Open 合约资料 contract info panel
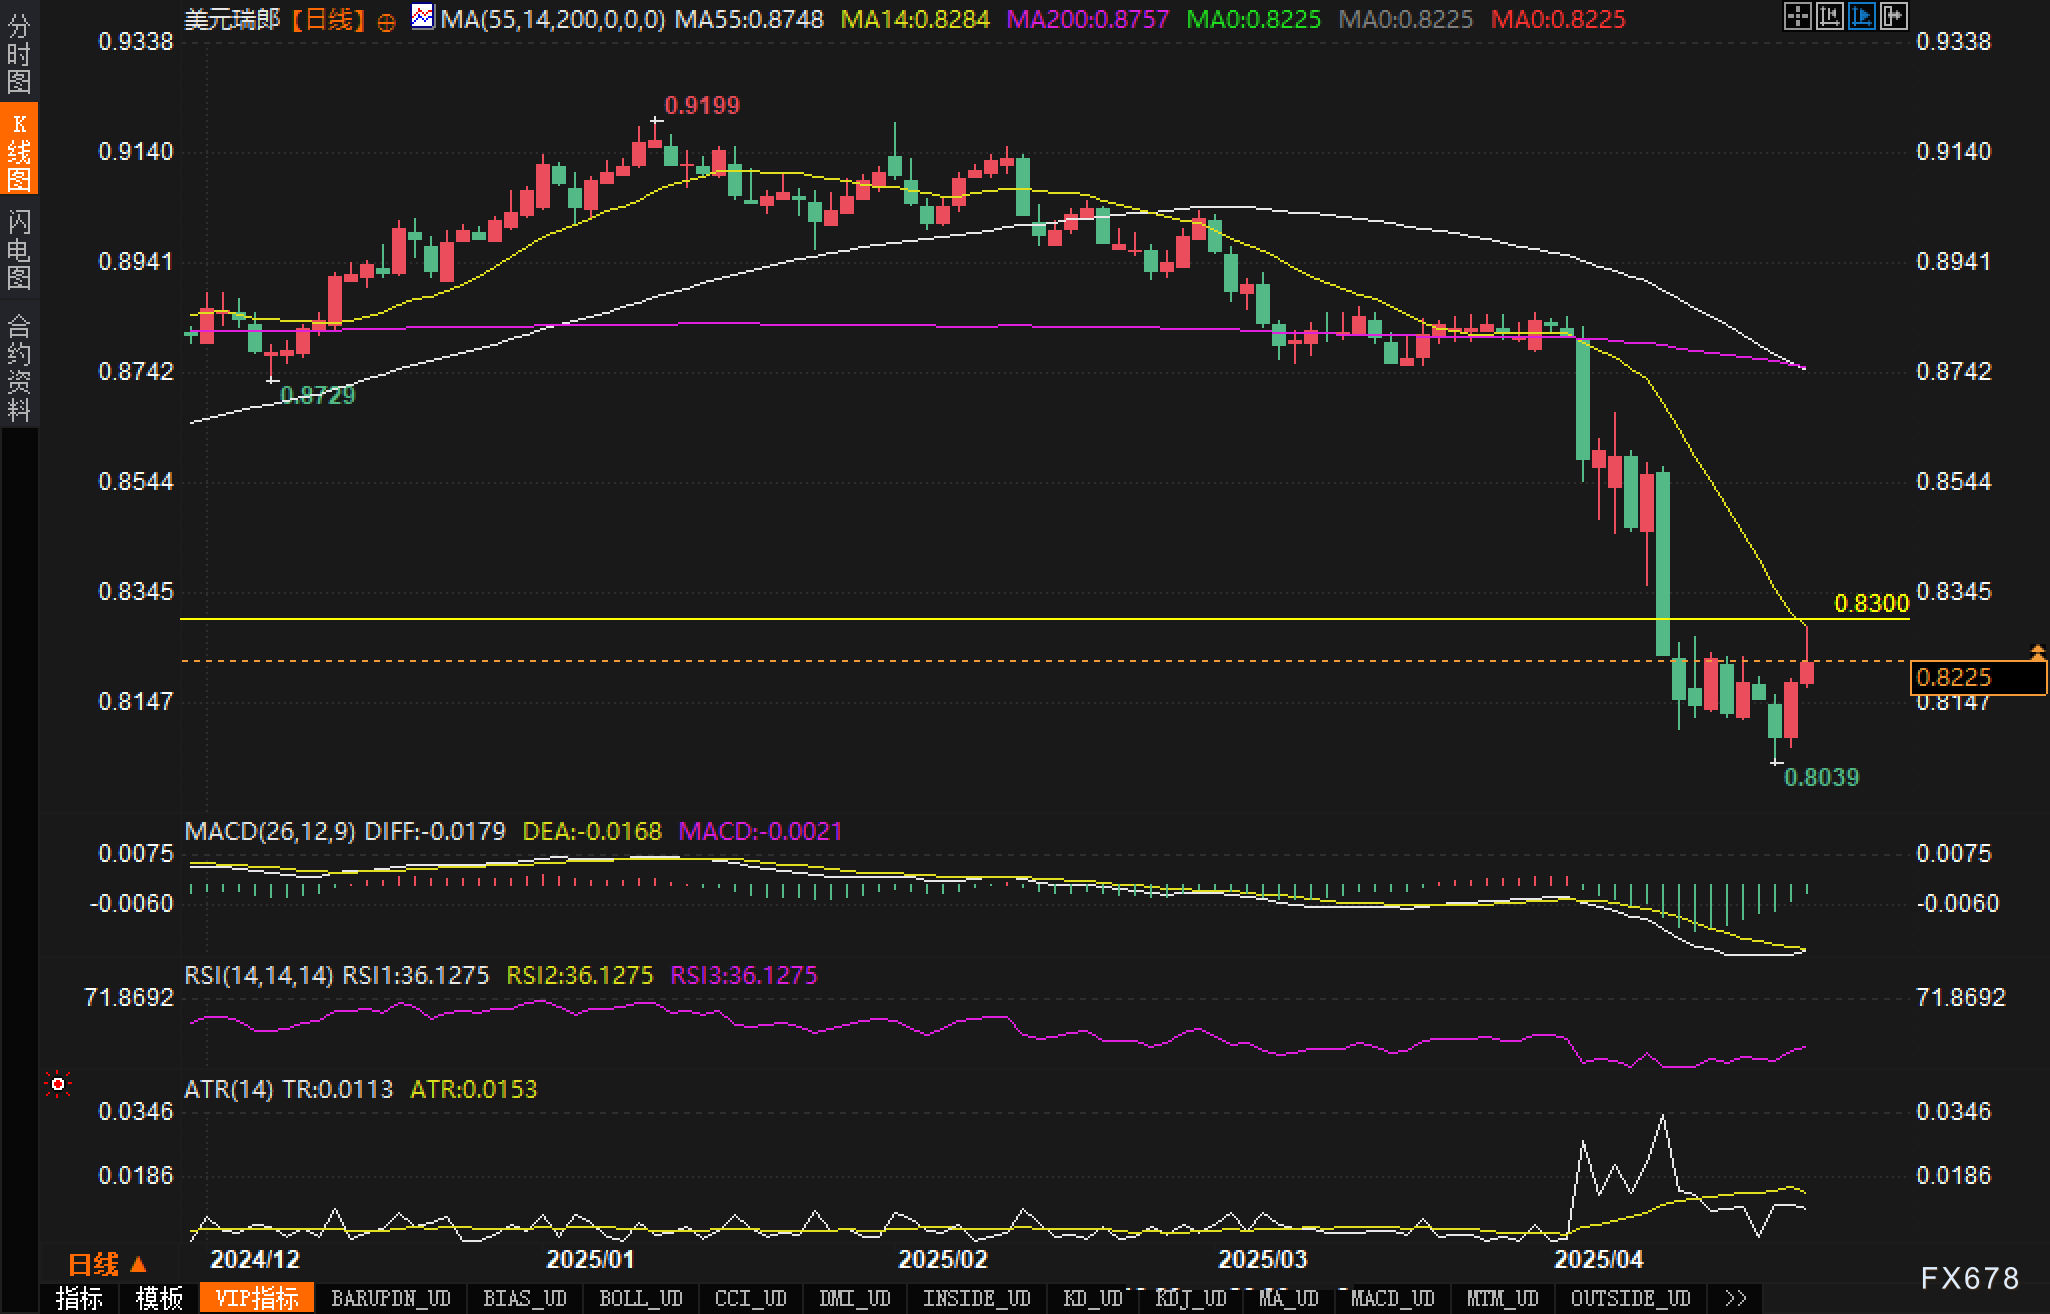This screenshot has height=1314, width=2050. coord(19,367)
